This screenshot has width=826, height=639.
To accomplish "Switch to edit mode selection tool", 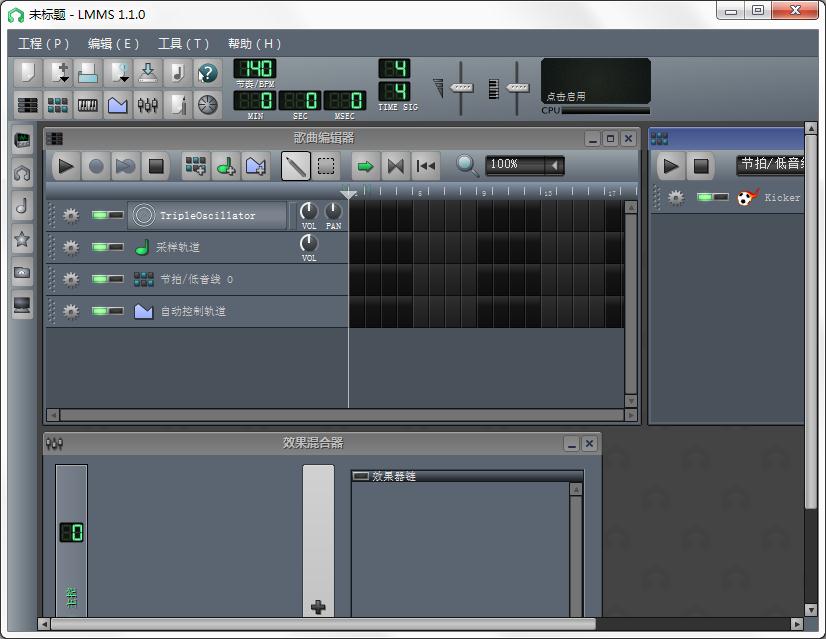I will (x=325, y=164).
